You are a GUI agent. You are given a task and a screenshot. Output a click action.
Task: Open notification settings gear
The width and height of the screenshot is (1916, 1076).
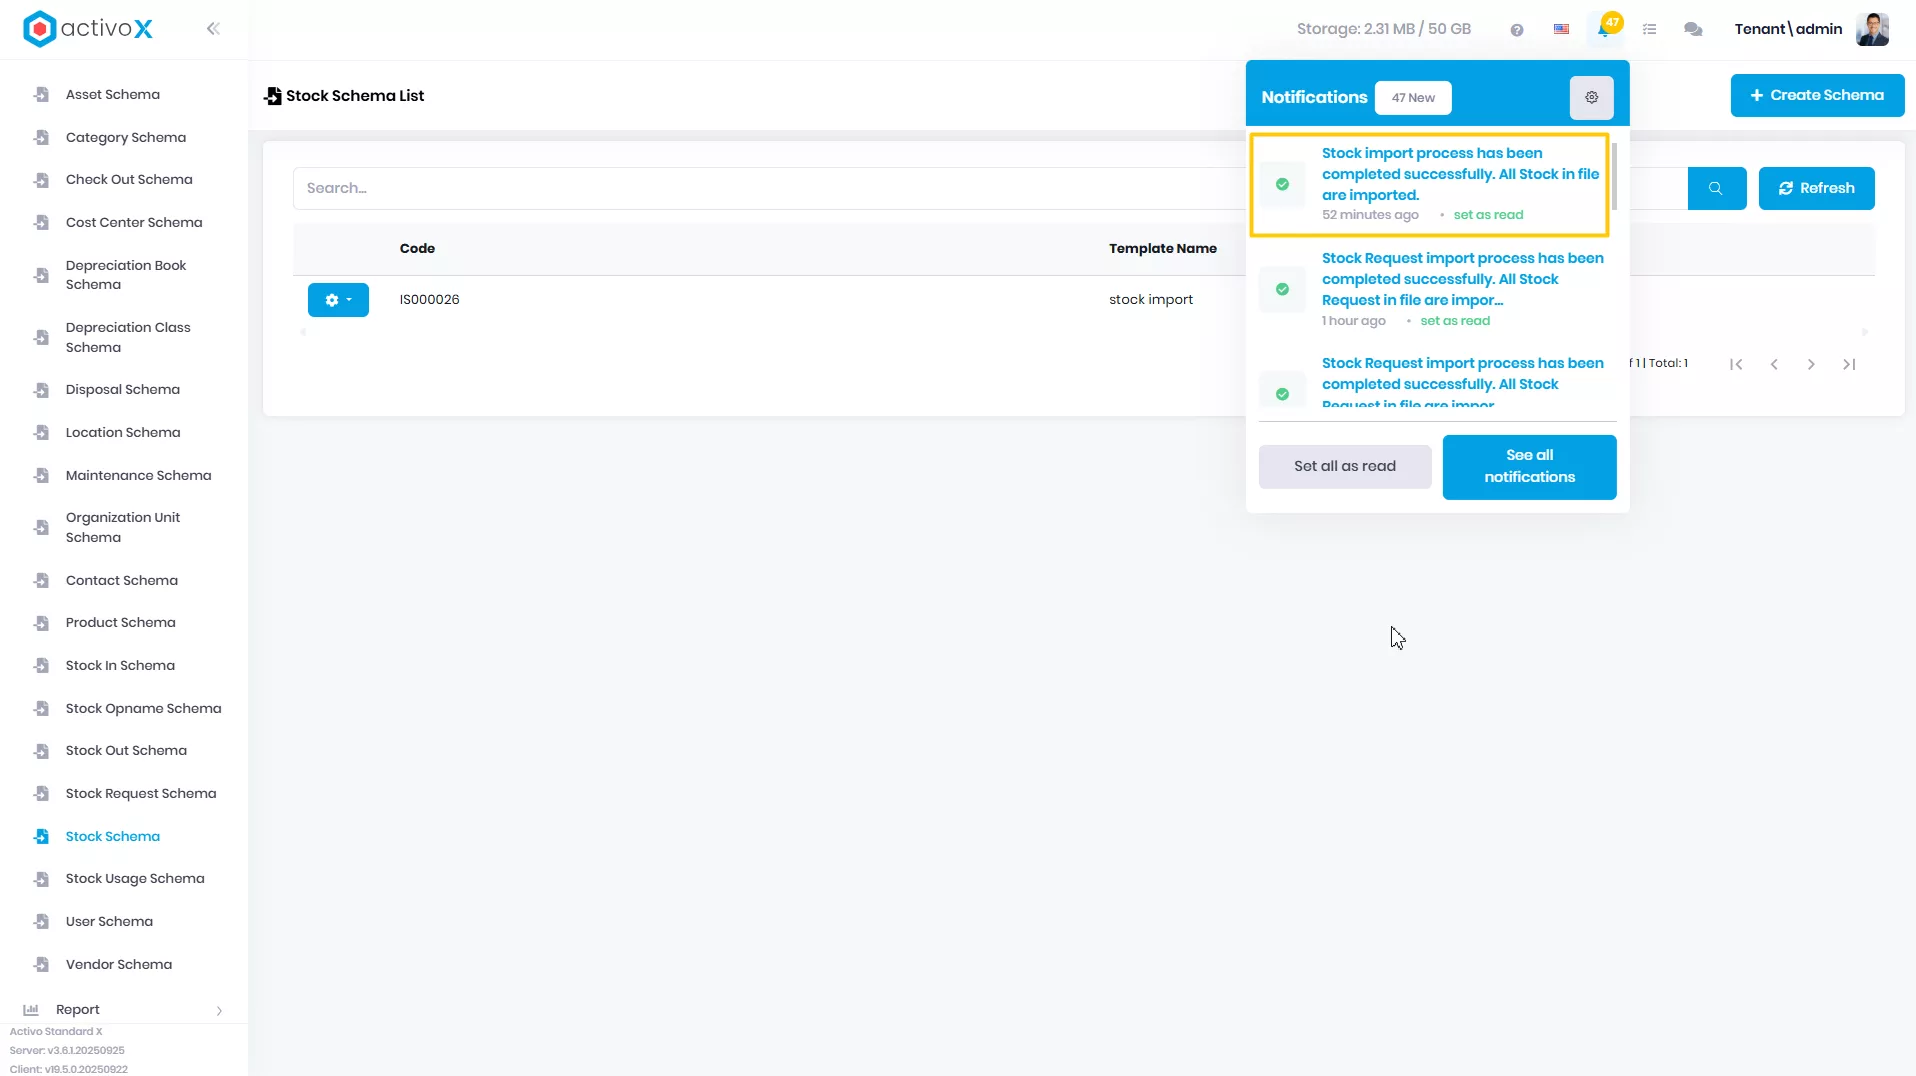point(1592,97)
